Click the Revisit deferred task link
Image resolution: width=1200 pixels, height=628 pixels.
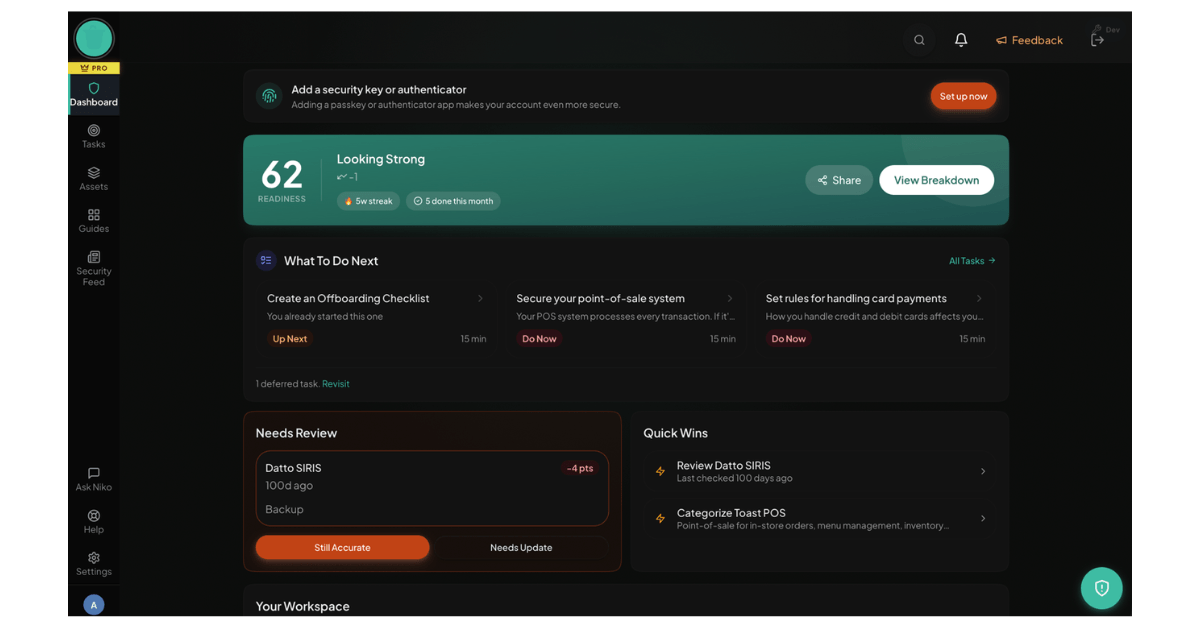336,384
